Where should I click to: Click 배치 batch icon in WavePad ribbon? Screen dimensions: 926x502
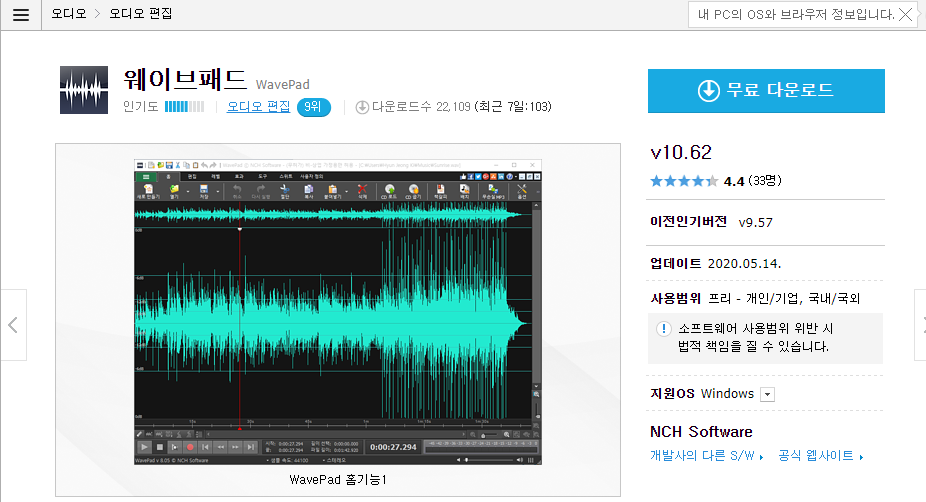[x=465, y=191]
